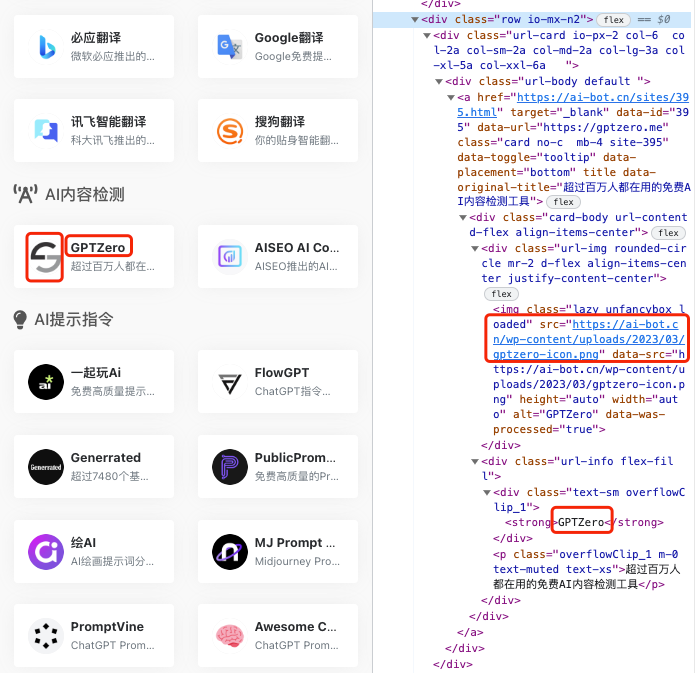Image resolution: width=695 pixels, height=673 pixels.
Task: Click the lightbulb icon beside AI提示指令
Action: 20,319
